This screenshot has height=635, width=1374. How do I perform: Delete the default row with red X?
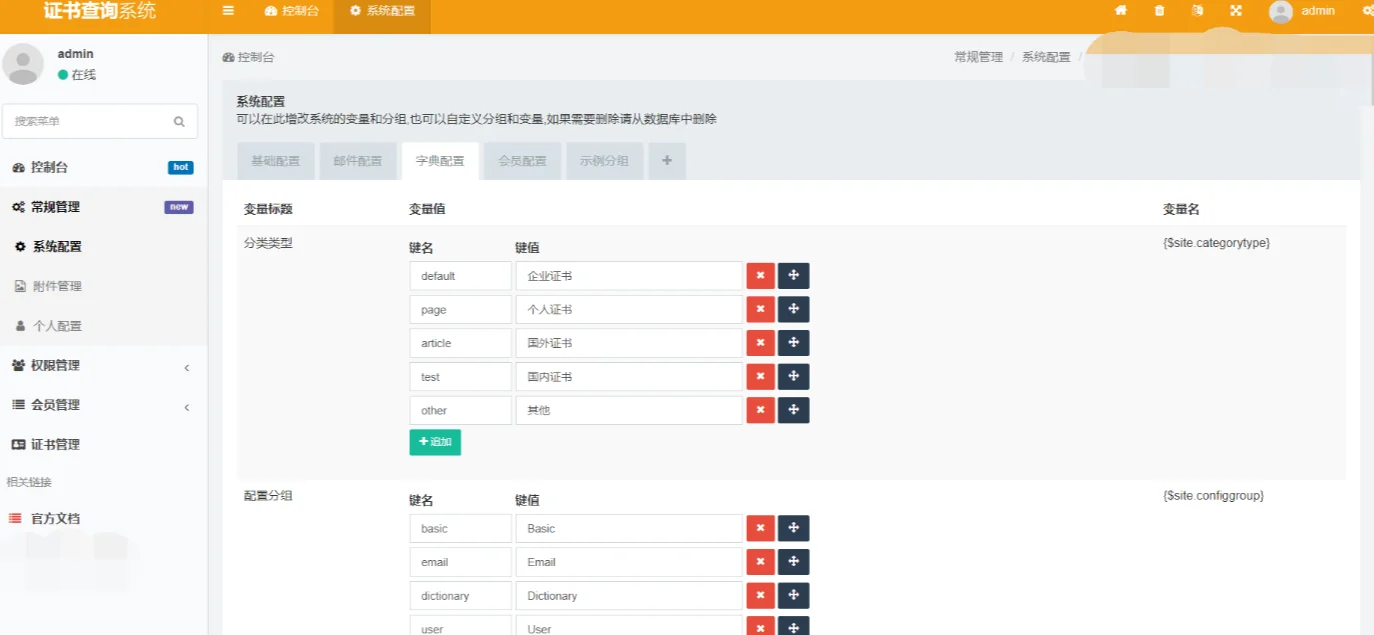[x=760, y=276]
